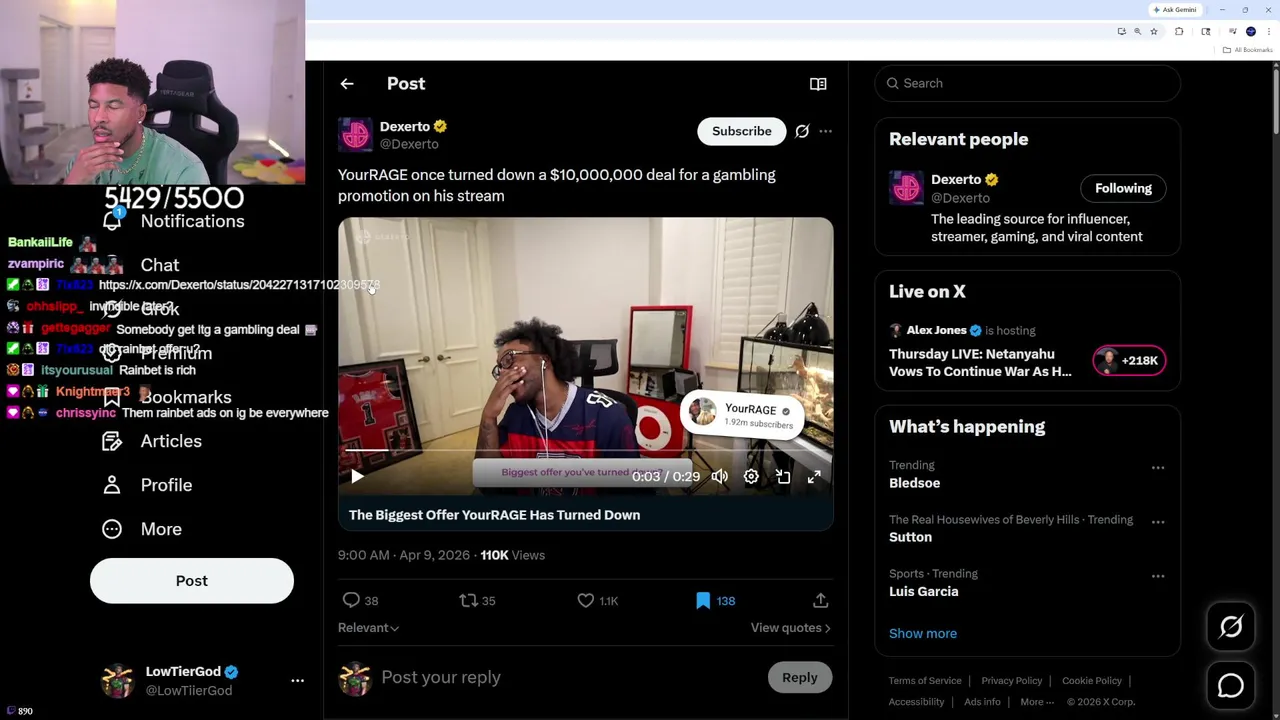Open the three-dot menu on Dexerto's post
Screen dimensions: 1280x720
click(x=825, y=131)
